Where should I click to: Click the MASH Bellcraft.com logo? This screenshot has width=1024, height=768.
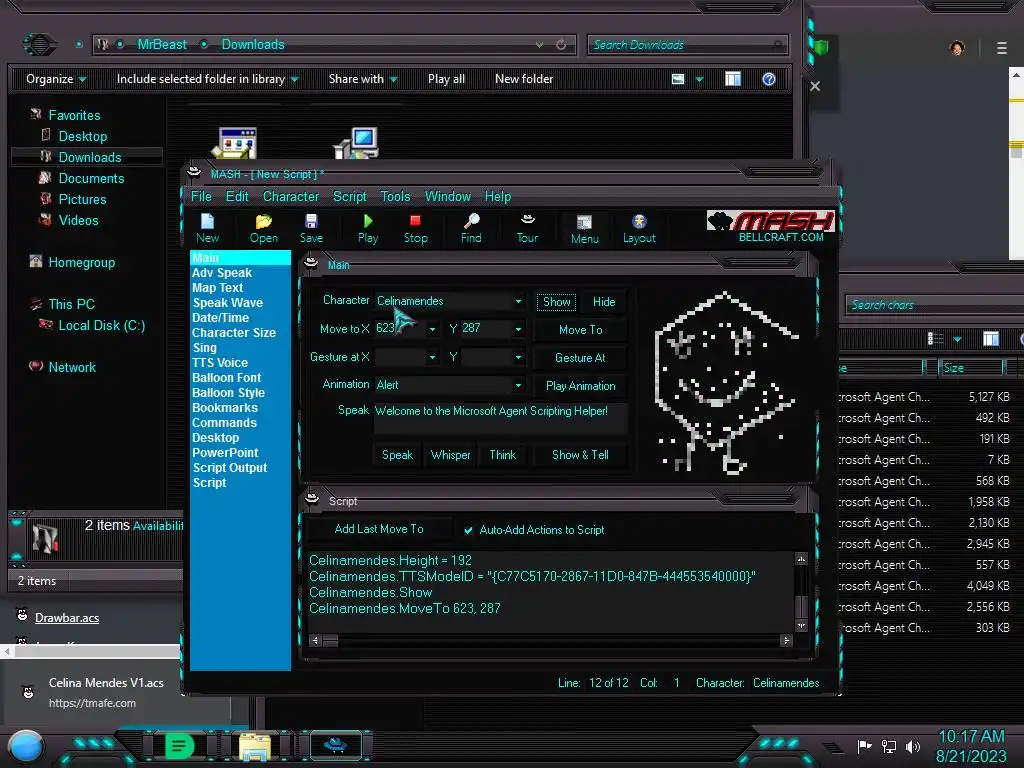pos(771,227)
